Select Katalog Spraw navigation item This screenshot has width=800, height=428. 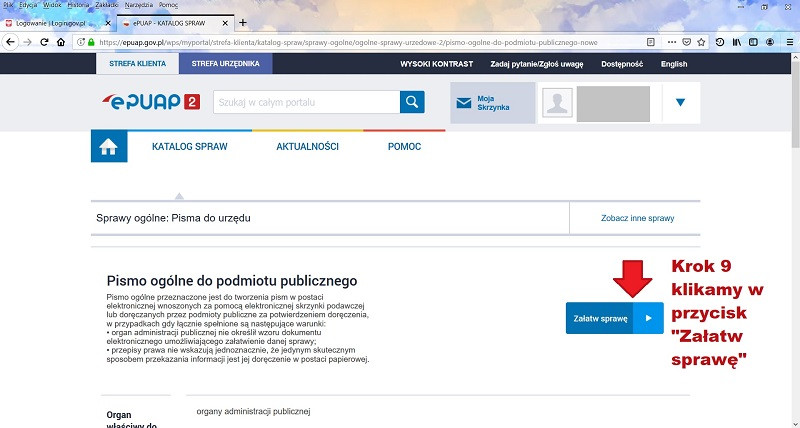(x=189, y=146)
